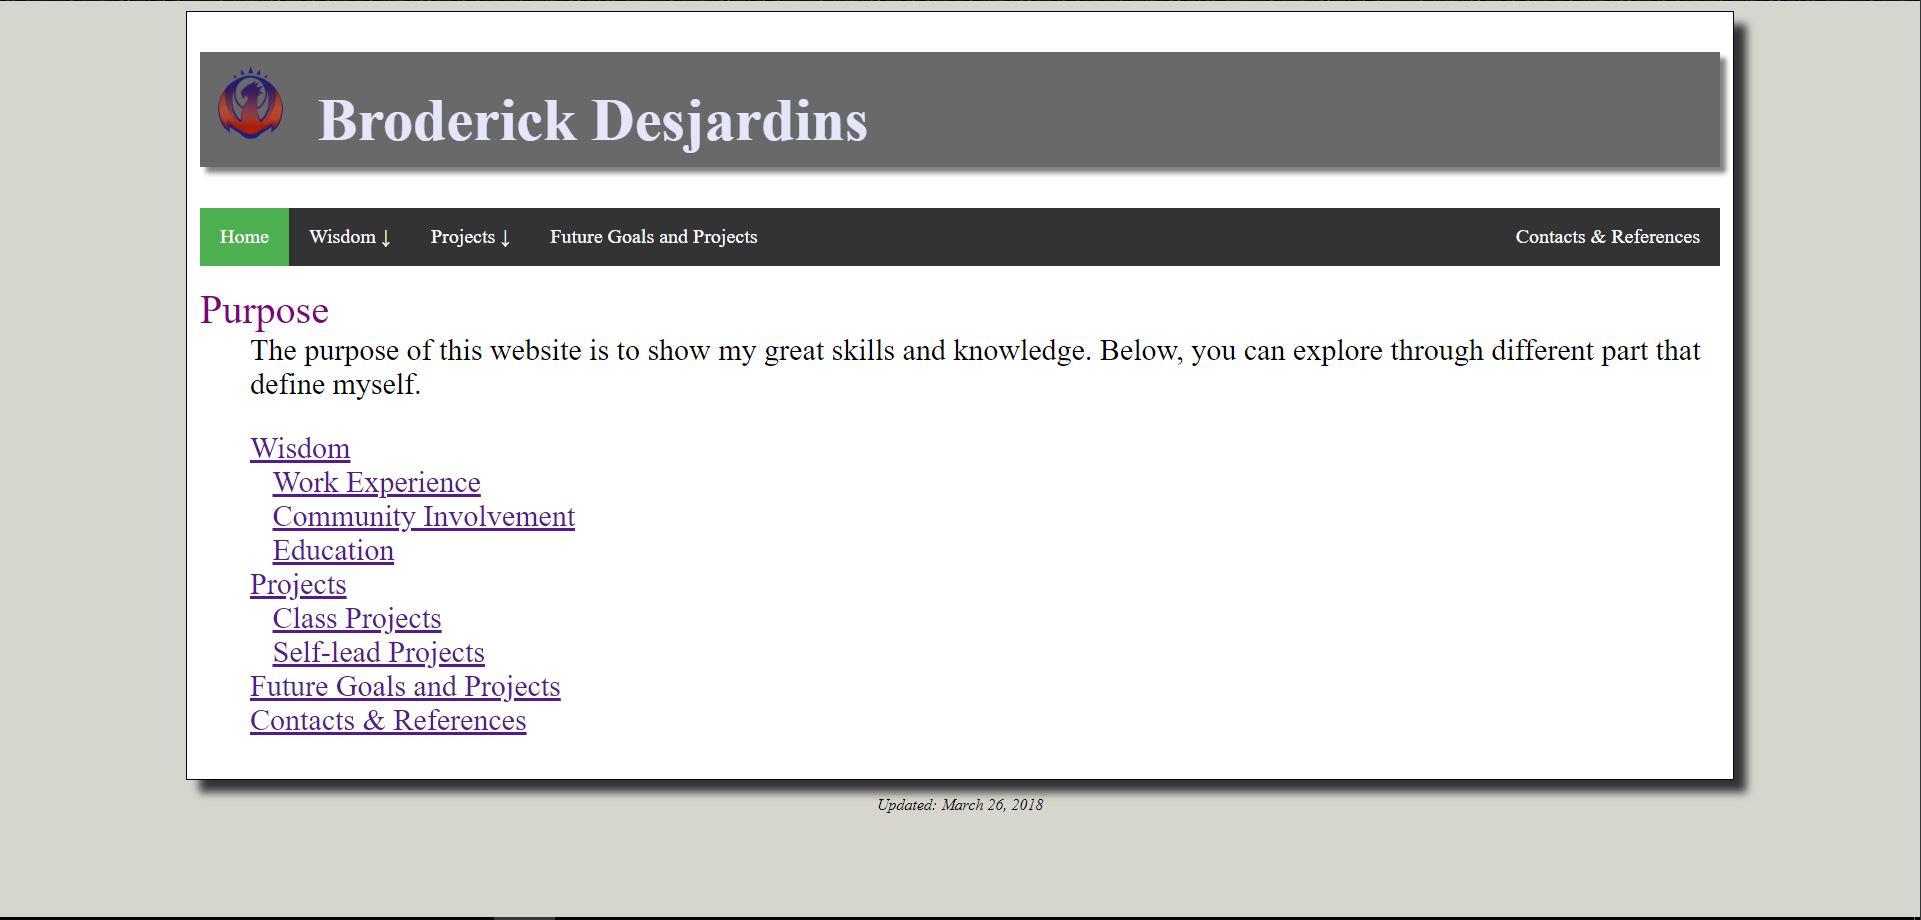The width and height of the screenshot is (1921, 920).
Task: Select the Purpose heading text
Action: click(x=264, y=311)
